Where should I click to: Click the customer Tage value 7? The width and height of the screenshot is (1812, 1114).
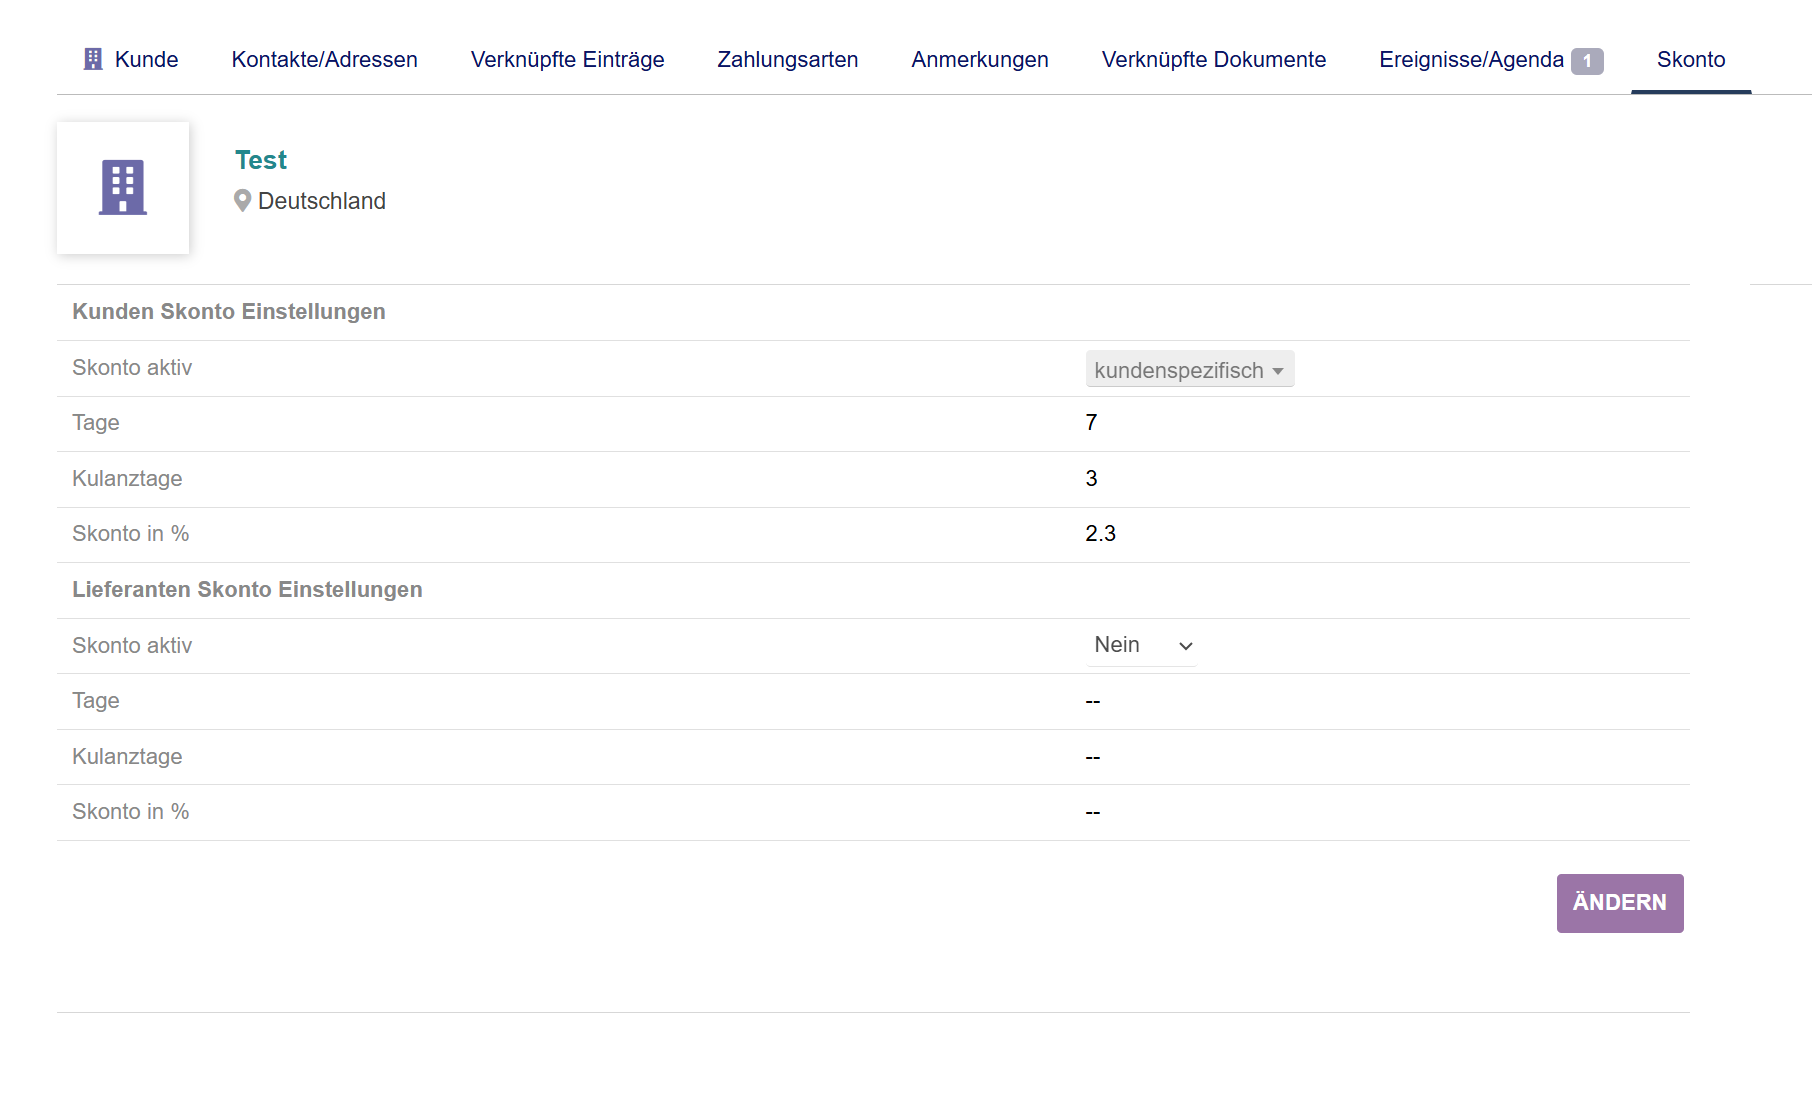coord(1091,423)
